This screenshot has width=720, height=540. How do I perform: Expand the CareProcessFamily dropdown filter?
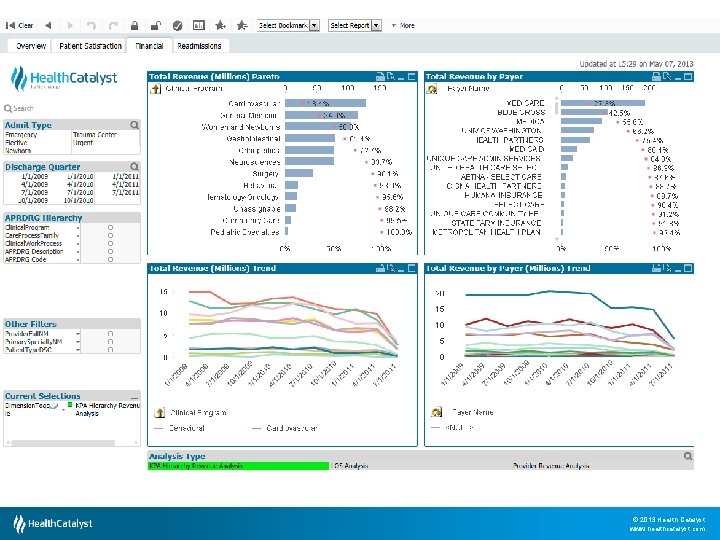(78, 236)
